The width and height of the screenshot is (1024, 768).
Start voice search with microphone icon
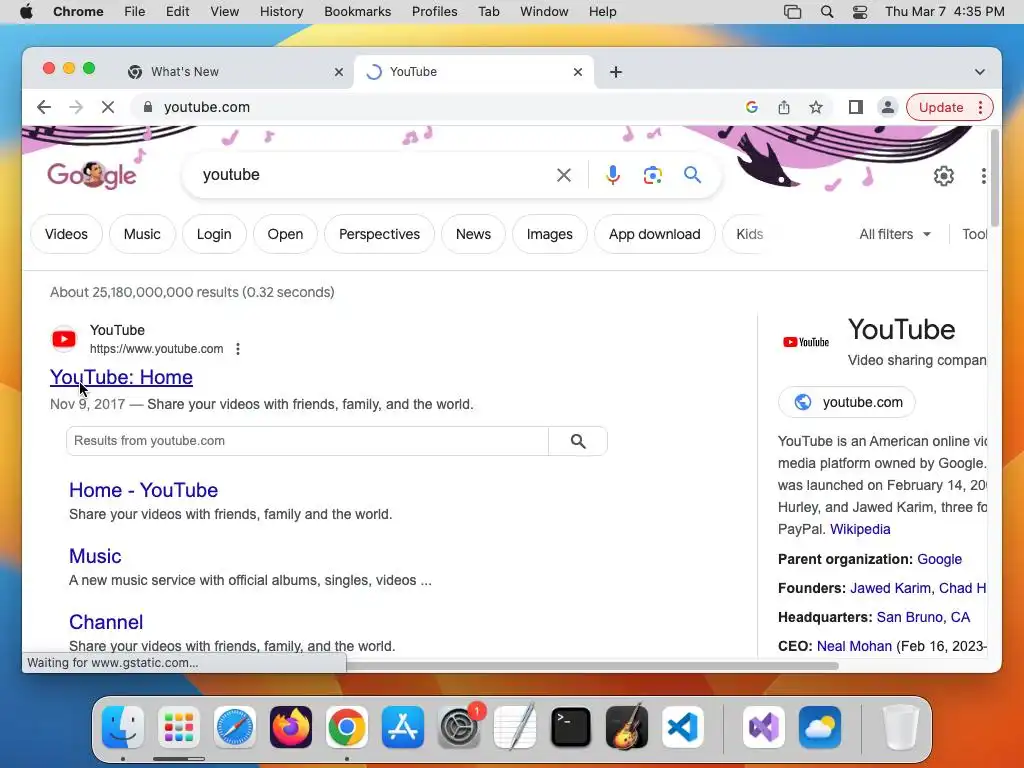613,175
